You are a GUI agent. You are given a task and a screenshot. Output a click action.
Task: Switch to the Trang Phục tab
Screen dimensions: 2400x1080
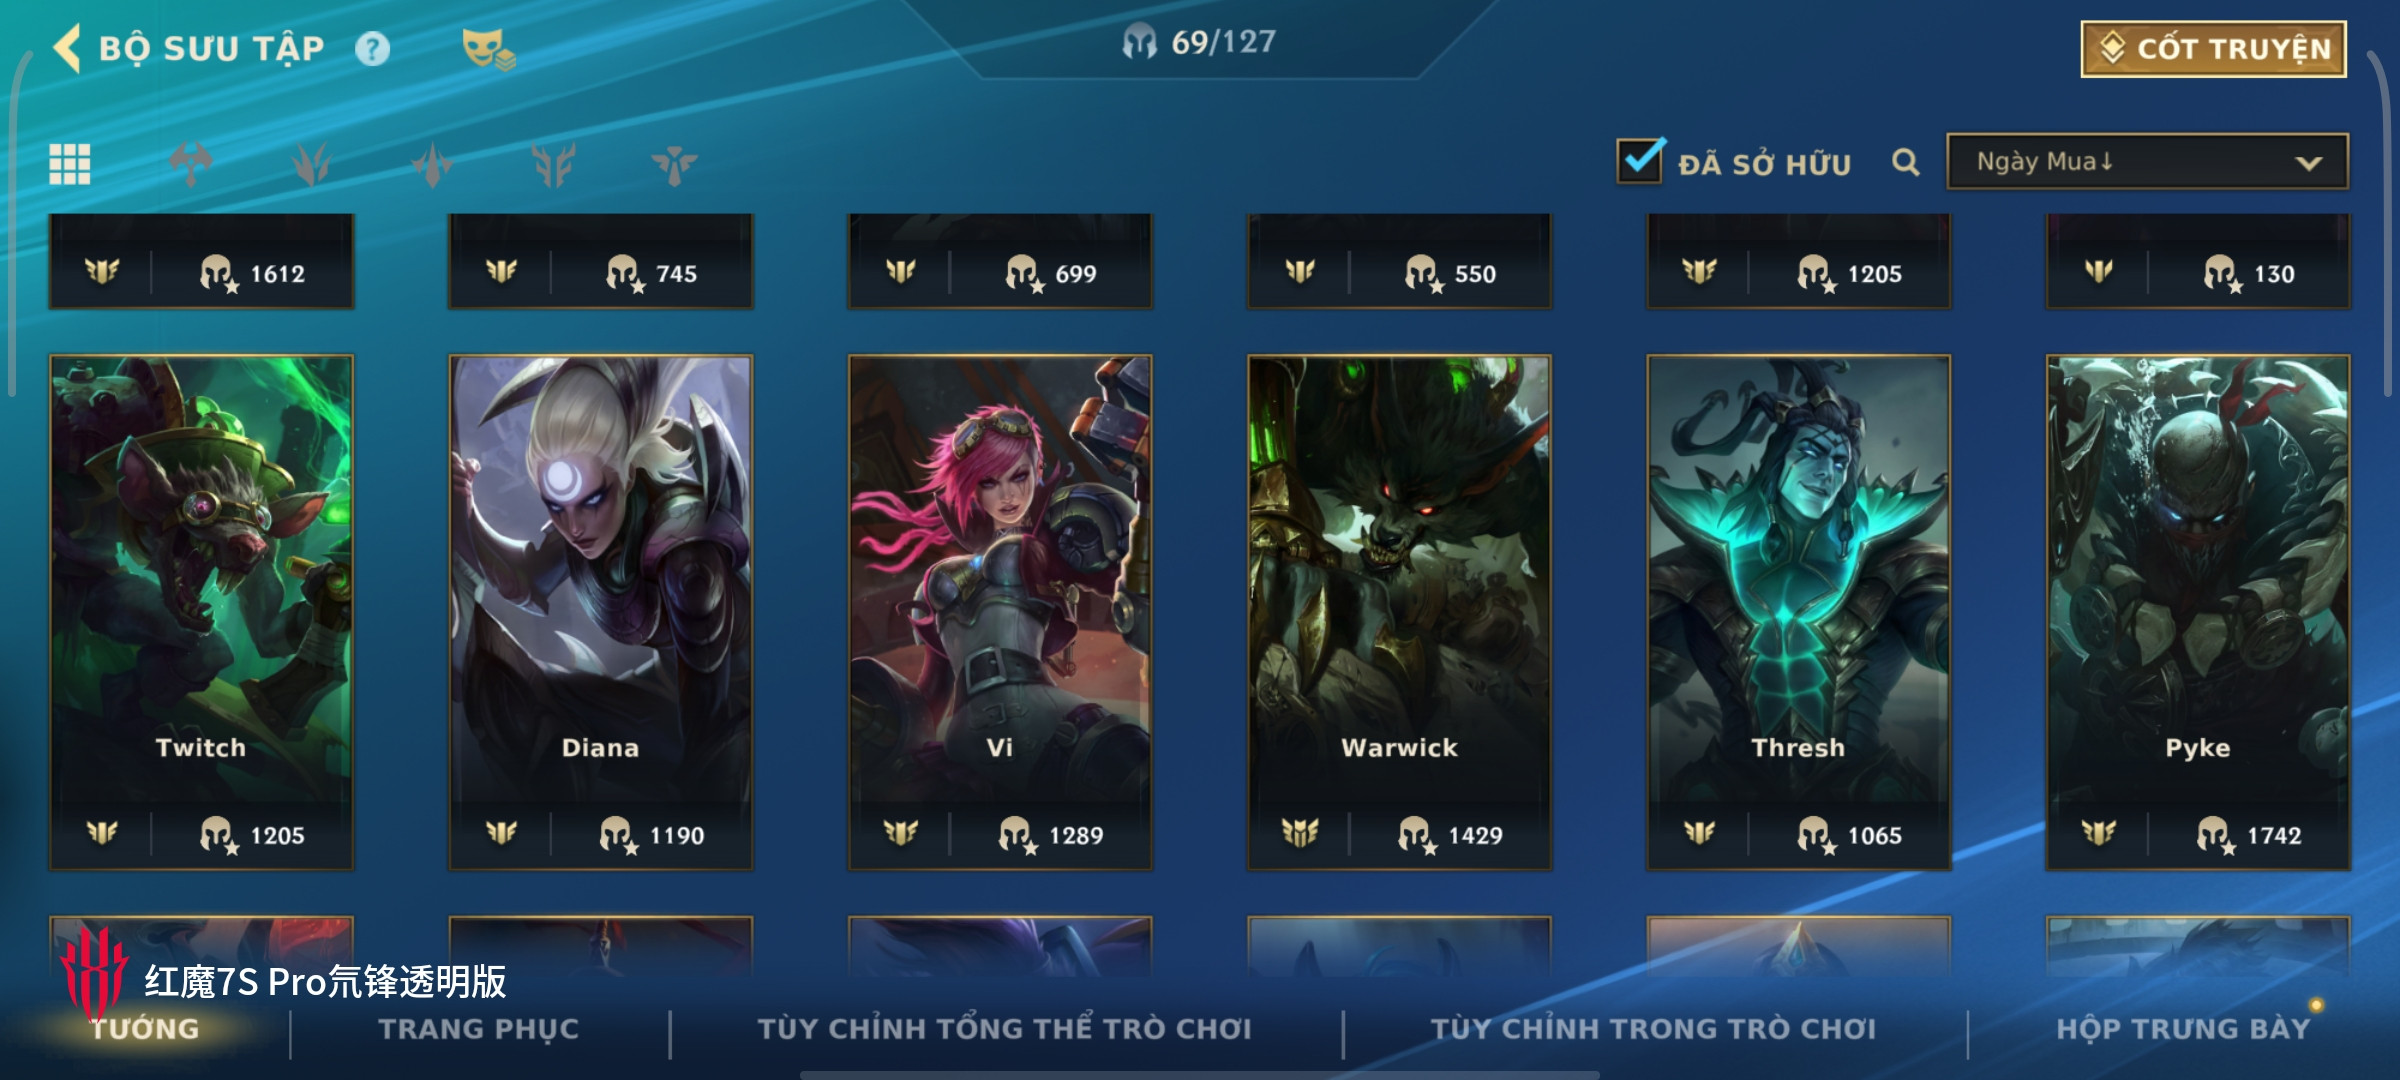pyautogui.click(x=478, y=1029)
